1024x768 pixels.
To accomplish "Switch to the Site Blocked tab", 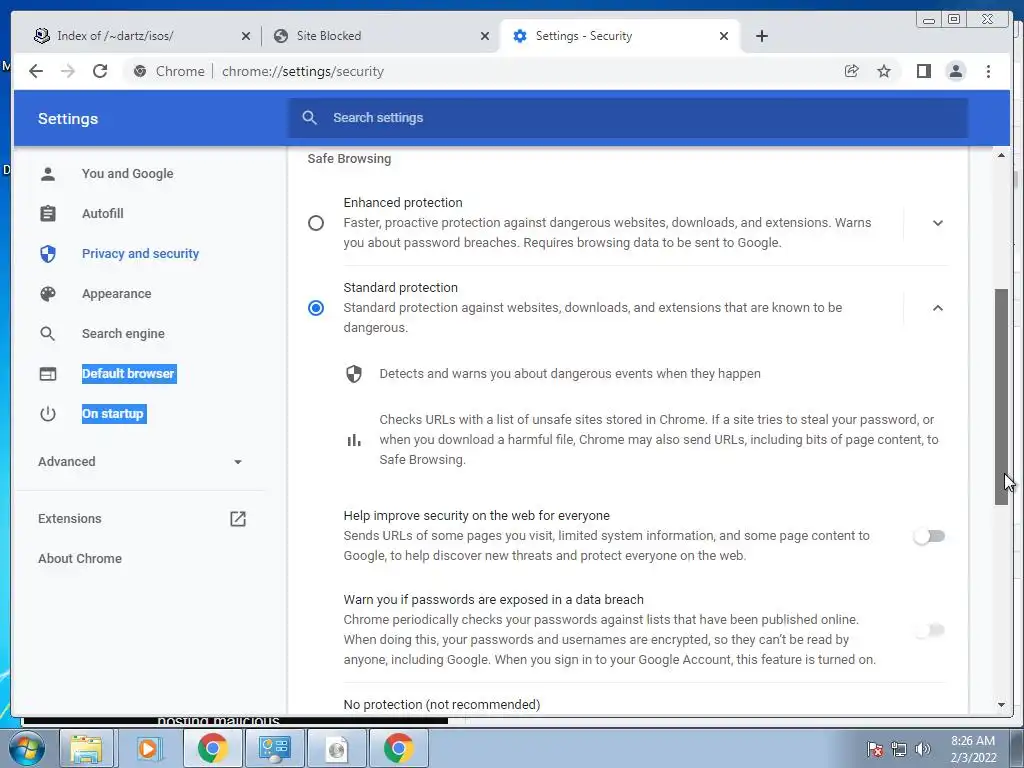I will pyautogui.click(x=382, y=36).
